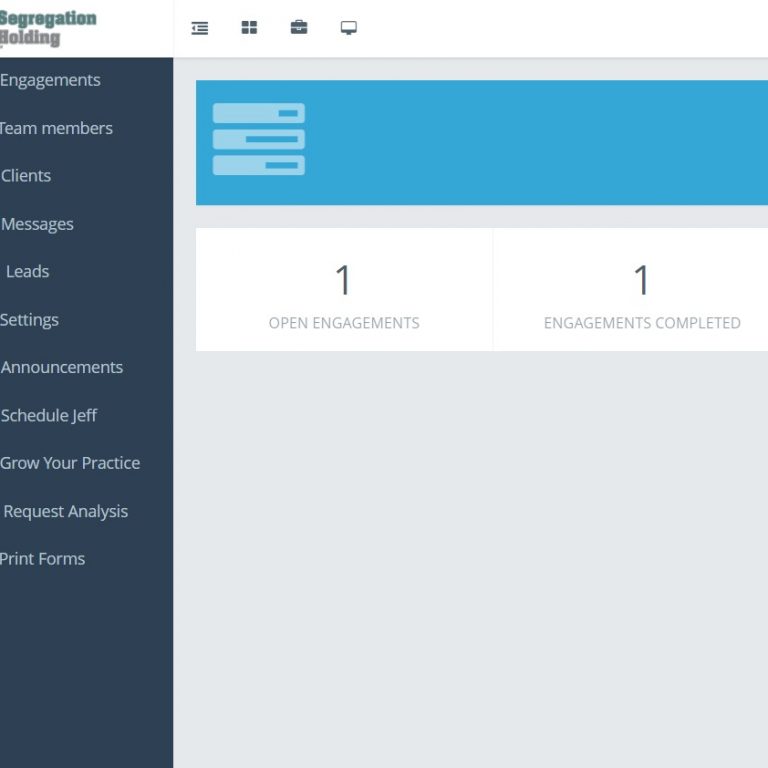Select Request Analysis in sidebar
Image resolution: width=768 pixels, height=768 pixels.
pos(66,511)
